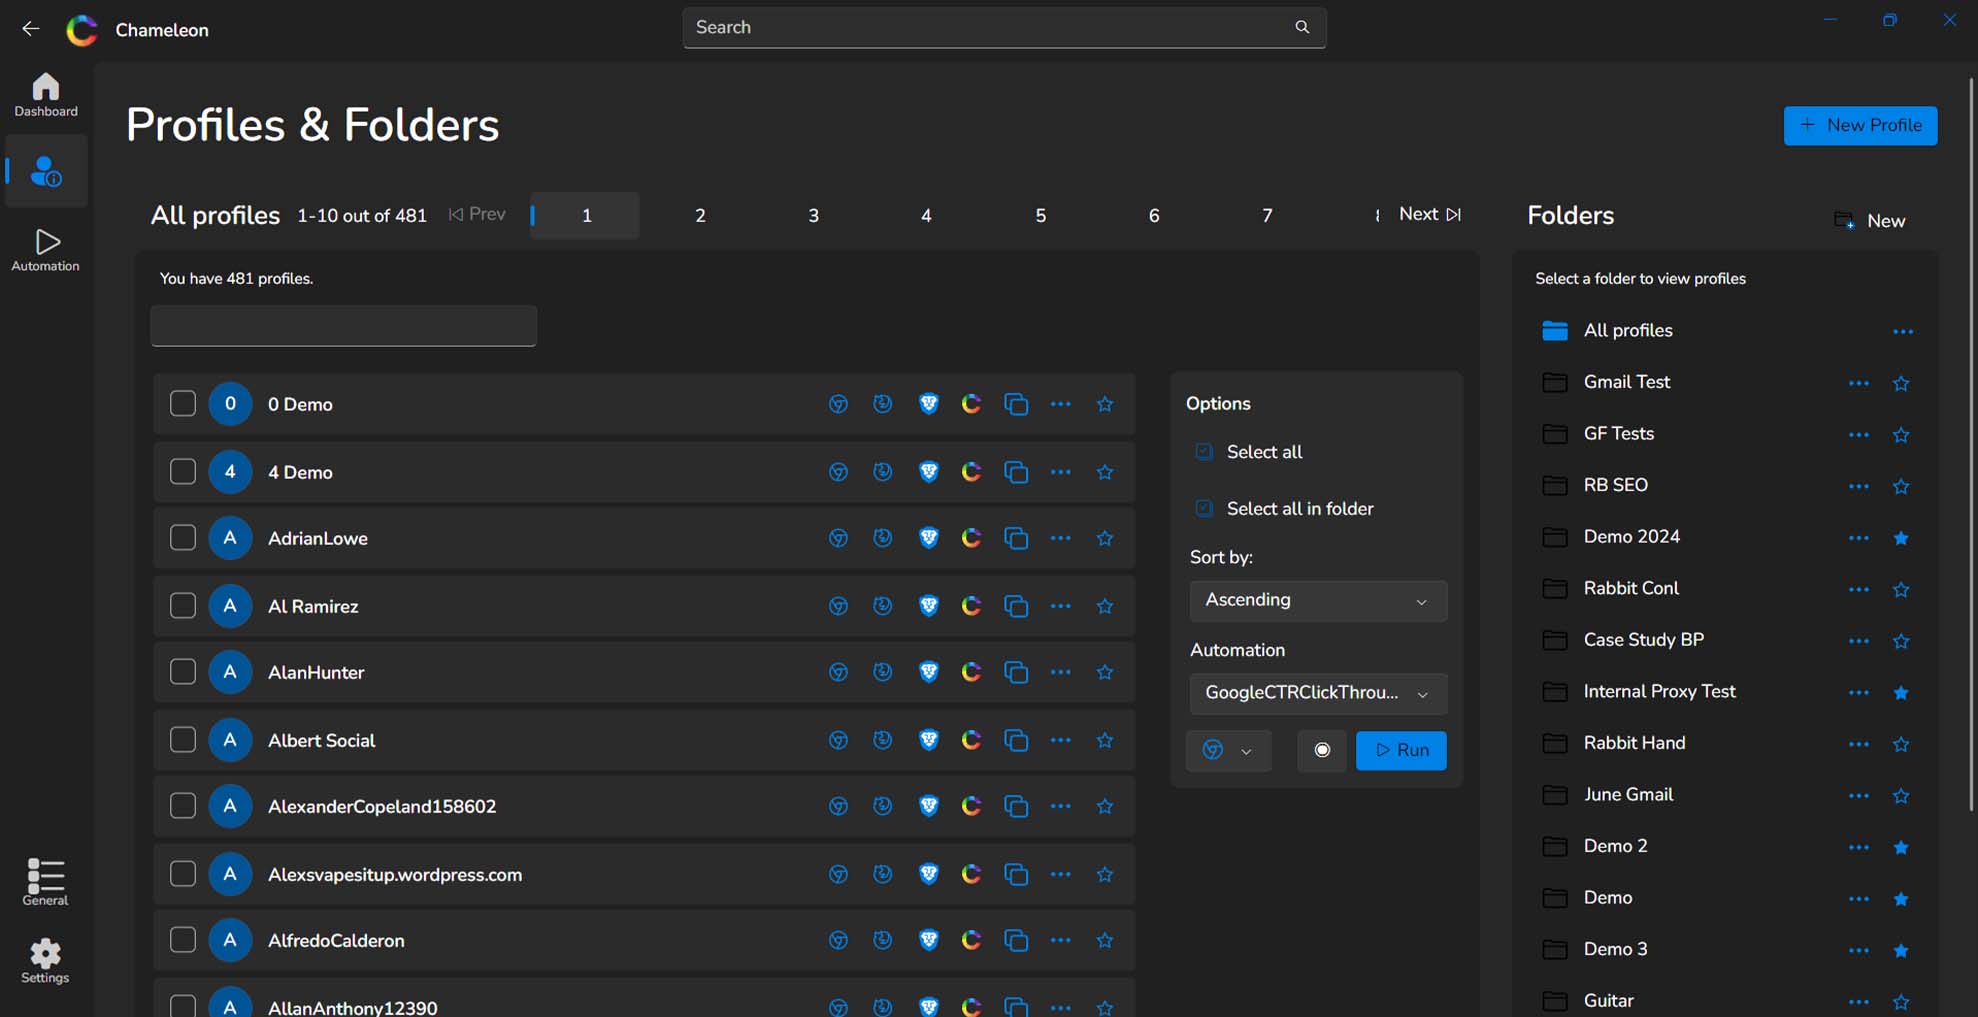Clone the 0 Demo profile
The height and width of the screenshot is (1017, 1978).
point(1016,404)
